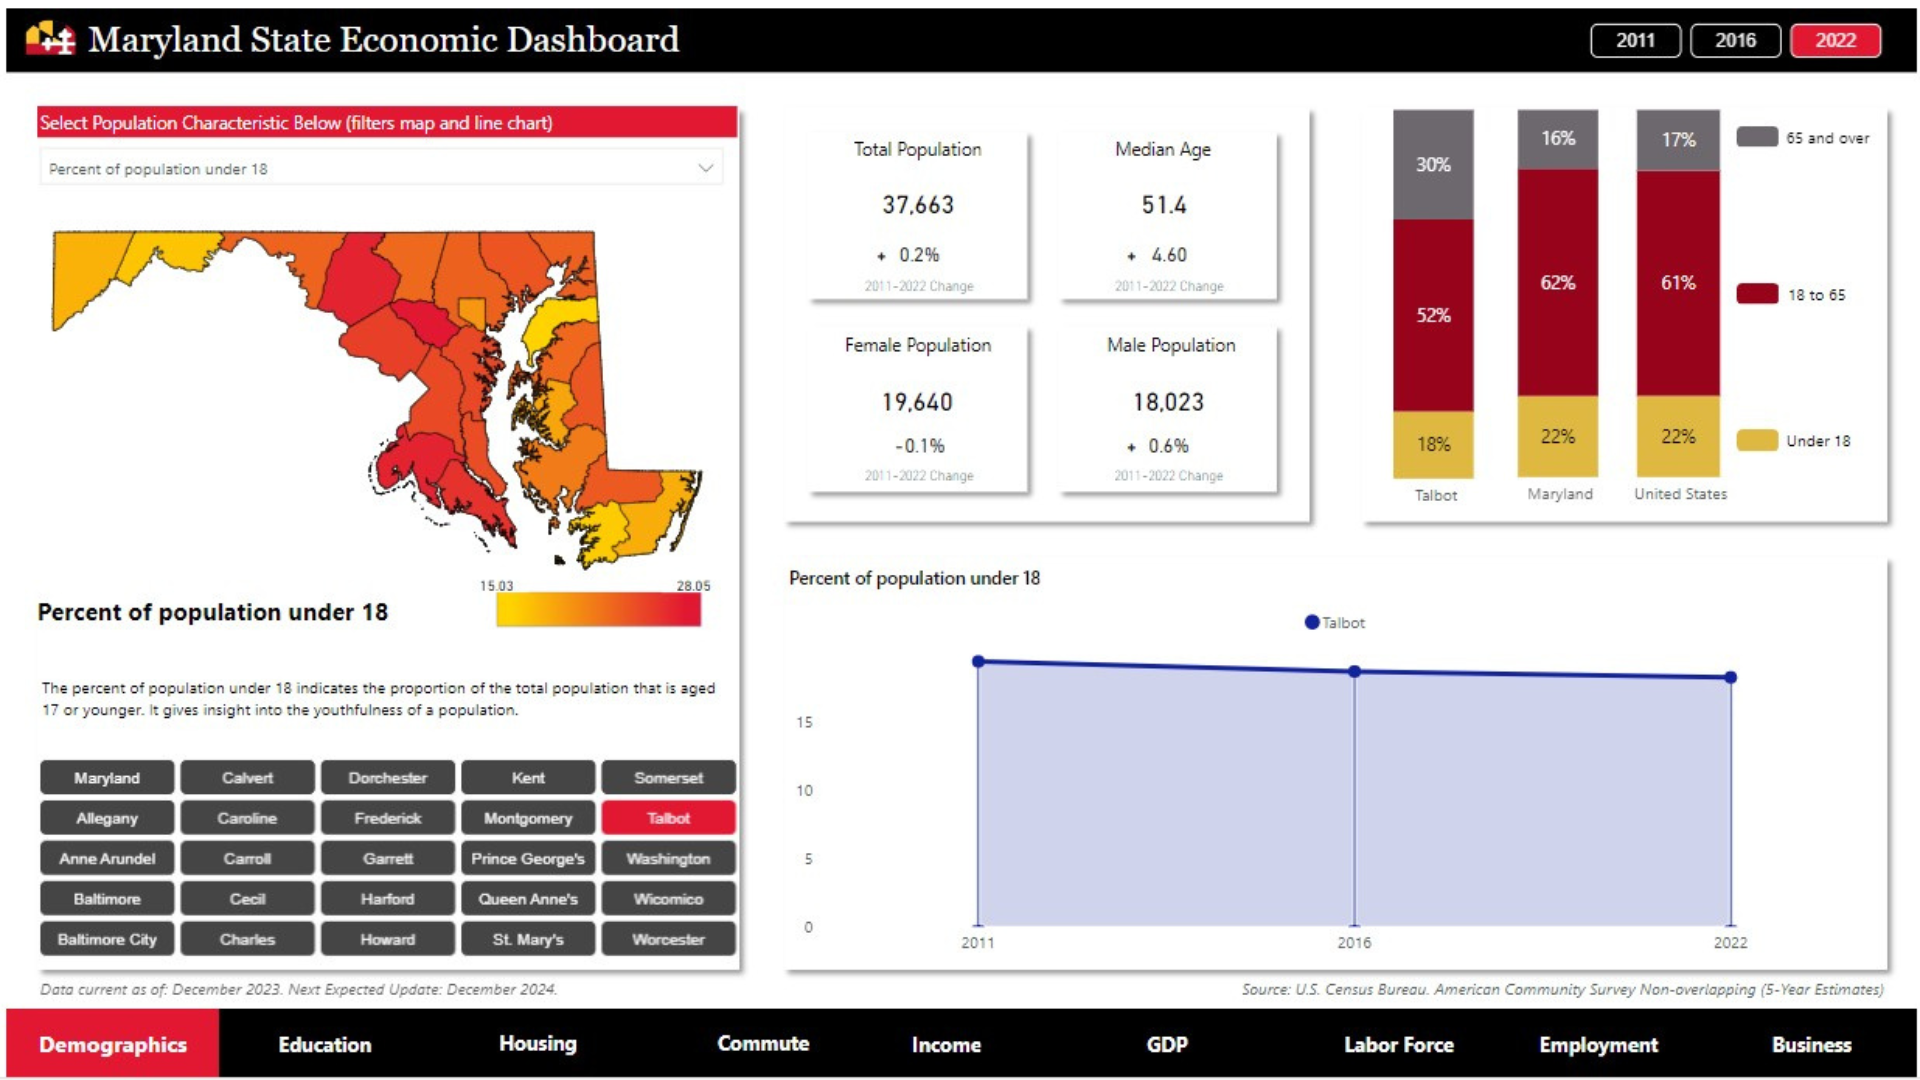Click the Maryland flag logo icon
Image resolution: width=1920 pixels, height=1080 pixels.
point(51,39)
